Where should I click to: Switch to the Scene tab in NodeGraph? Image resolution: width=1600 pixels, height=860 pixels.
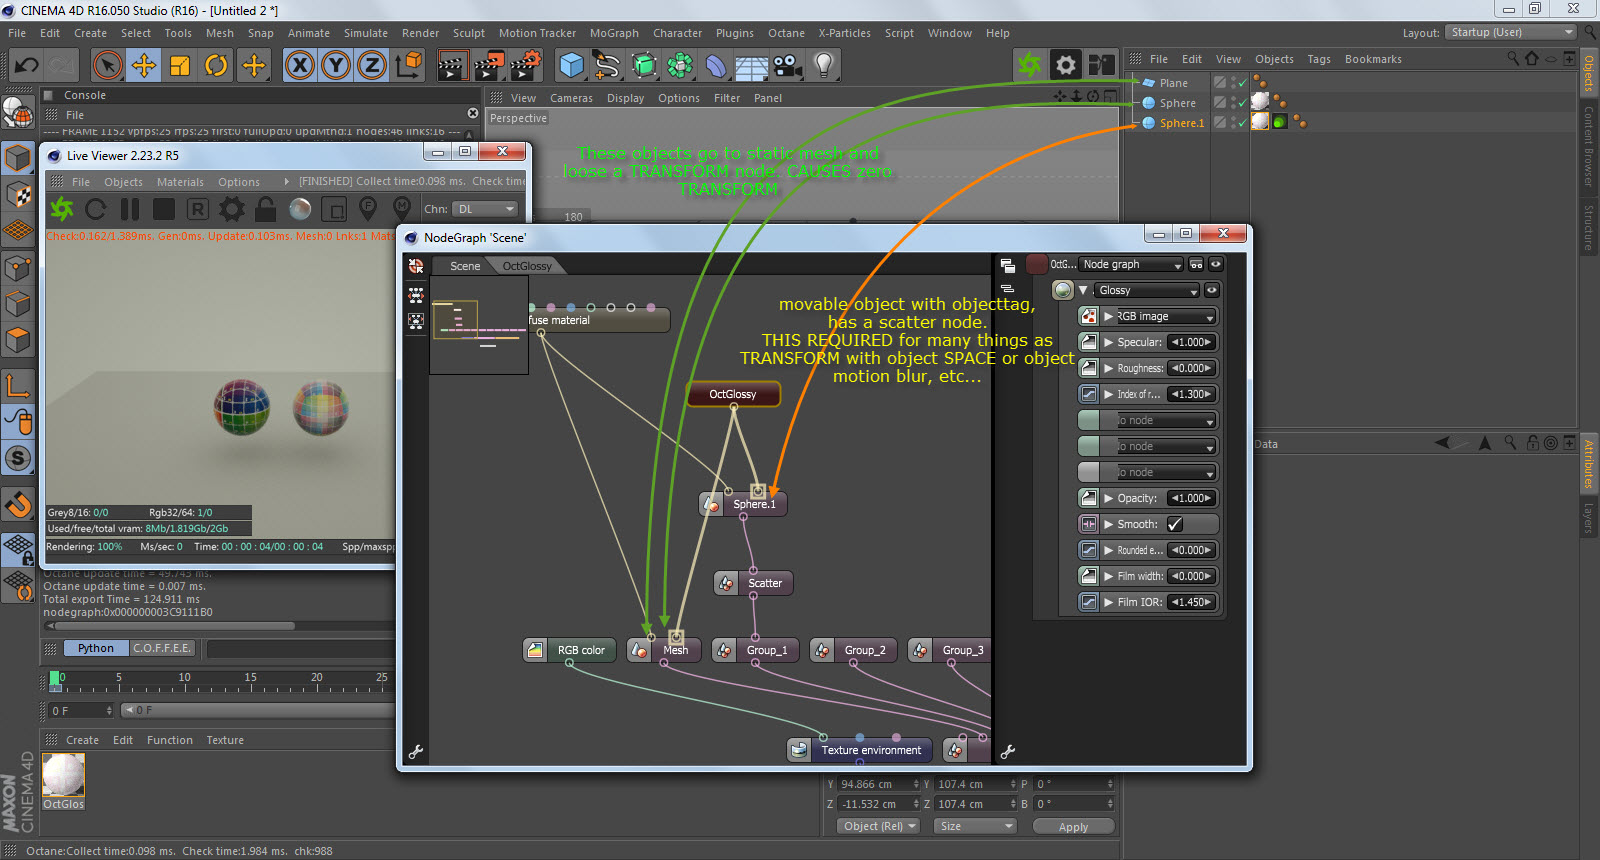[x=465, y=266]
